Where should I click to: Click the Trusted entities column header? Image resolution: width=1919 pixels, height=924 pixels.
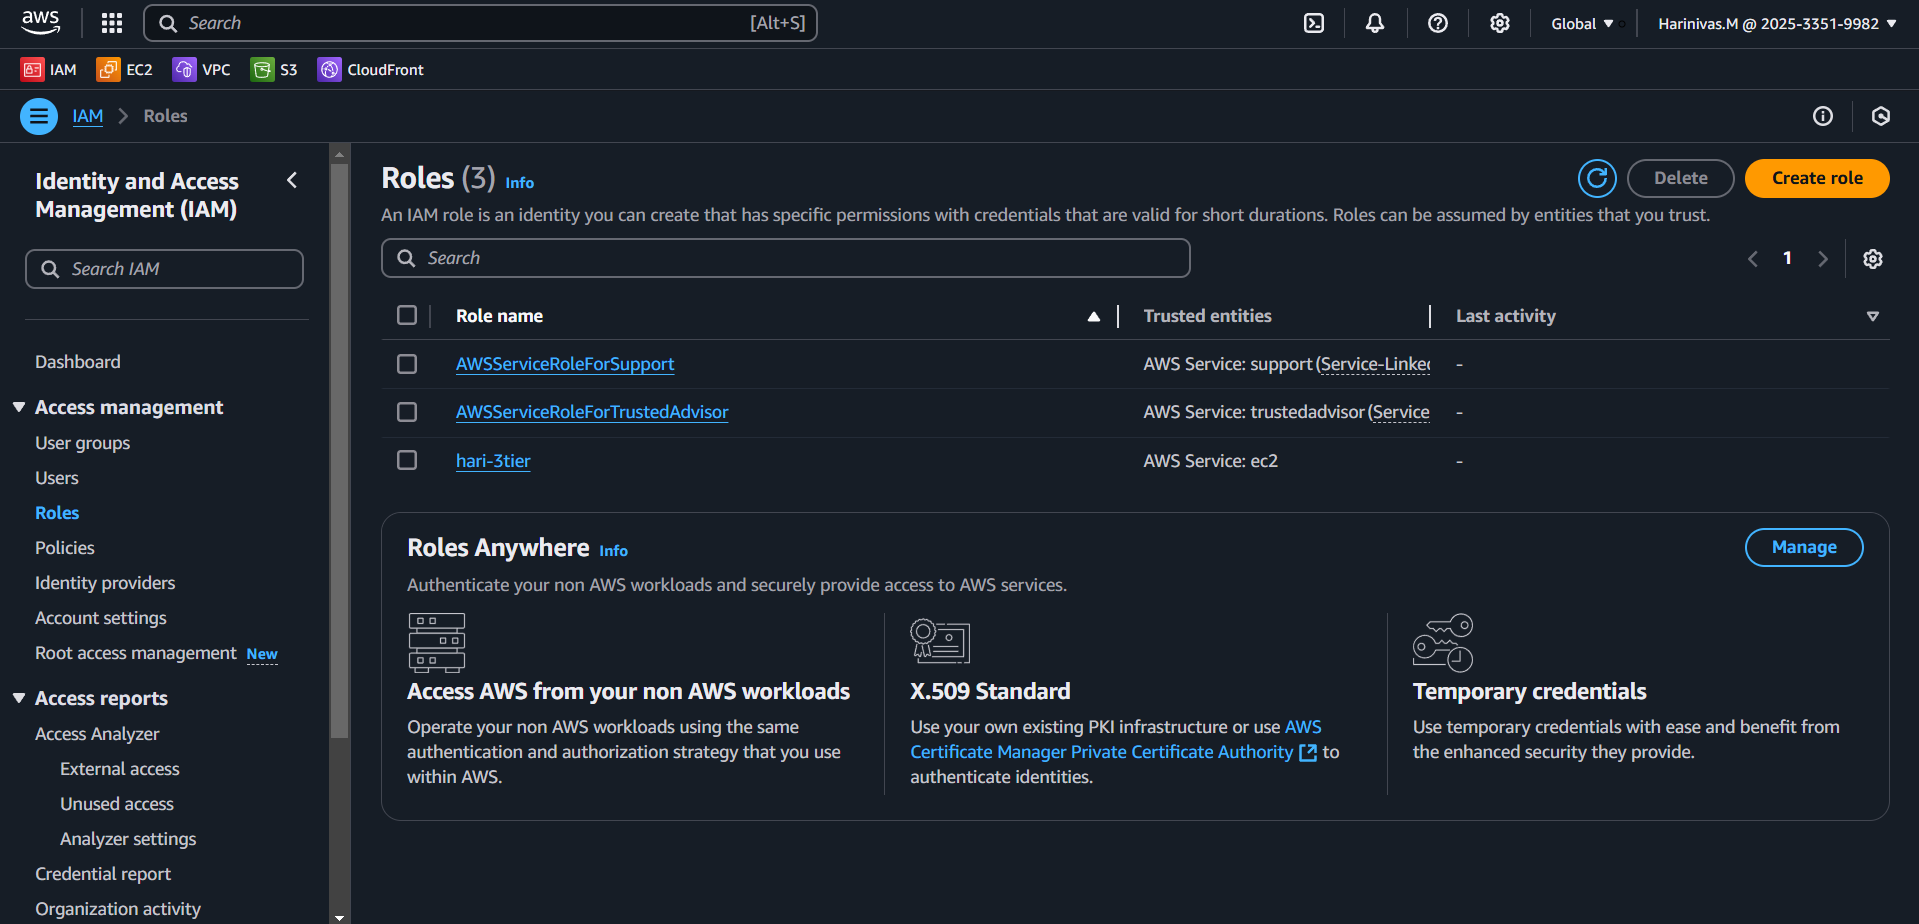[1207, 316]
